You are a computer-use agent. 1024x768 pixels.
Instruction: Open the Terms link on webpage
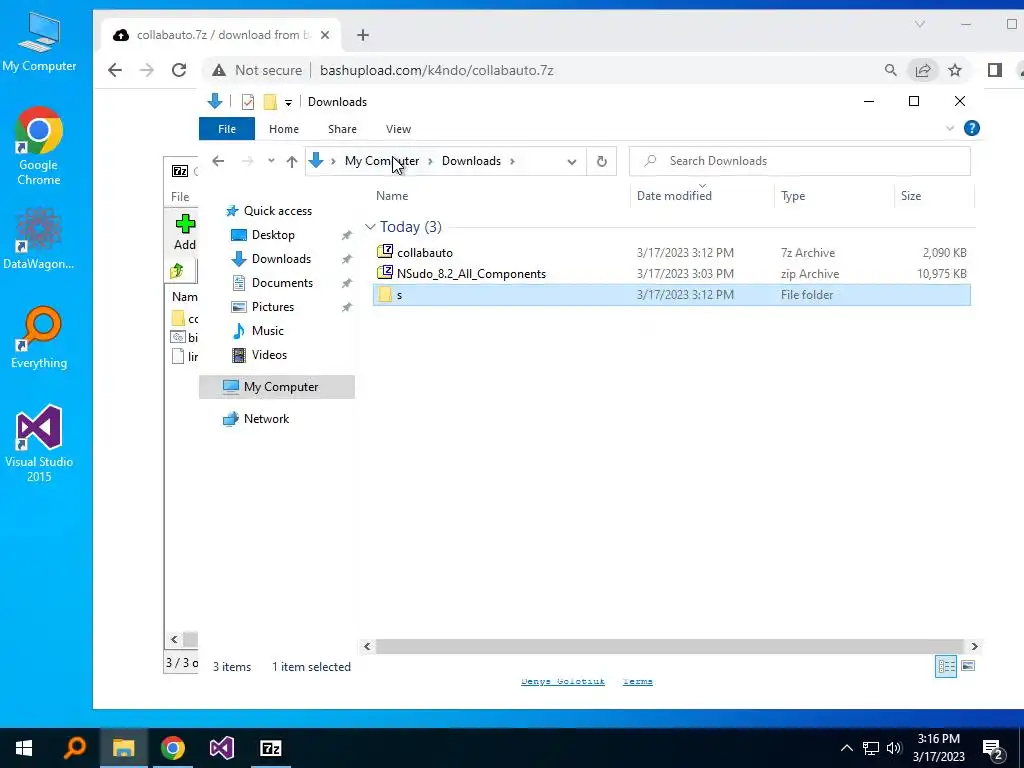tap(637, 681)
